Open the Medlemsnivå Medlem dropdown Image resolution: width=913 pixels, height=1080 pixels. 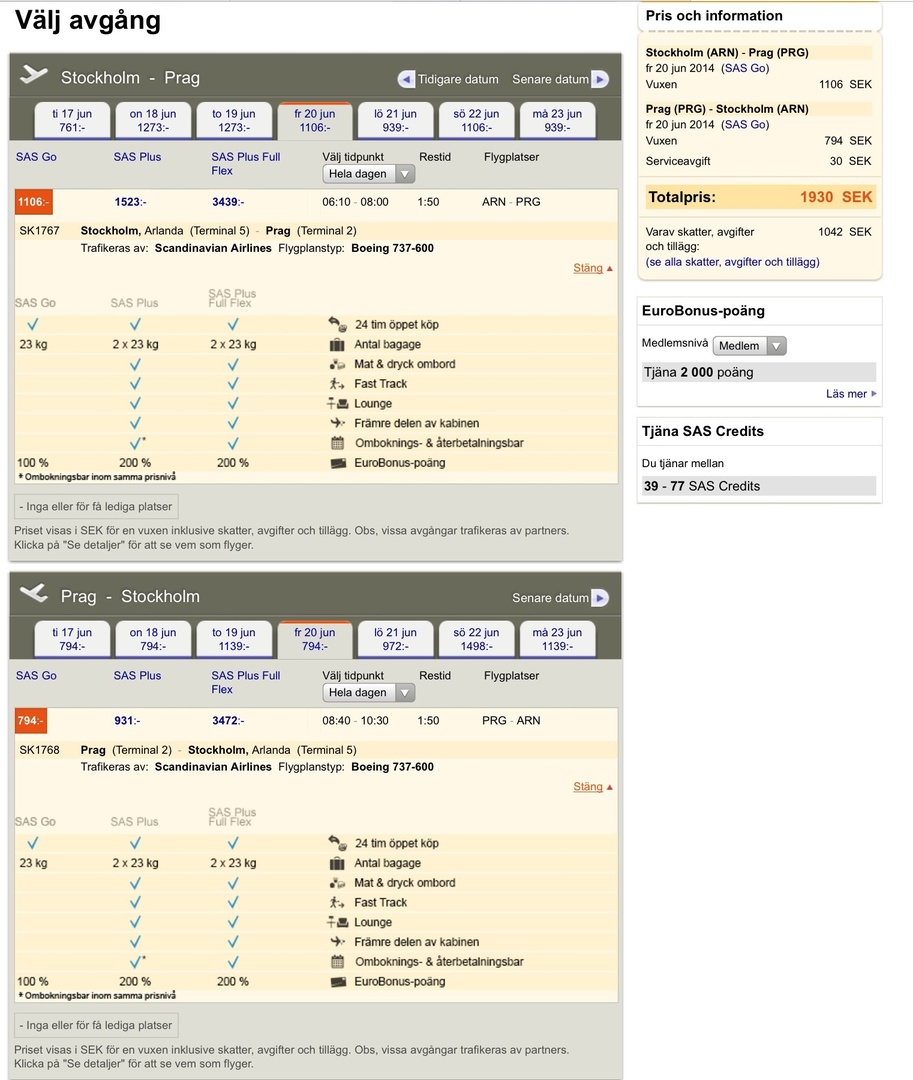pyautogui.click(x=749, y=346)
